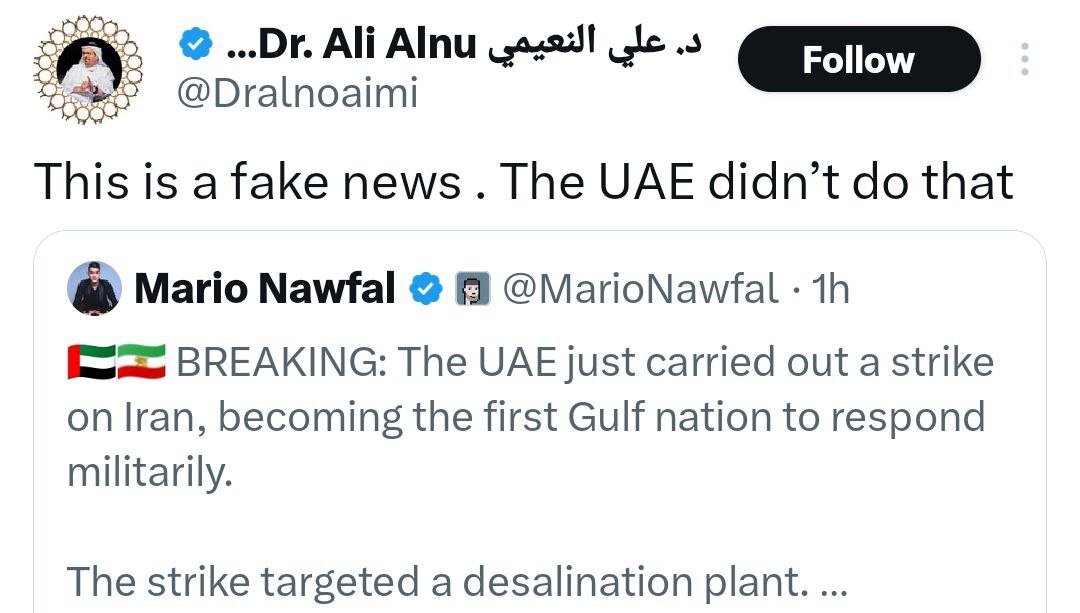Click Mario Nawfal's blue verified checkmark
1080x613 pixels.
[426, 288]
